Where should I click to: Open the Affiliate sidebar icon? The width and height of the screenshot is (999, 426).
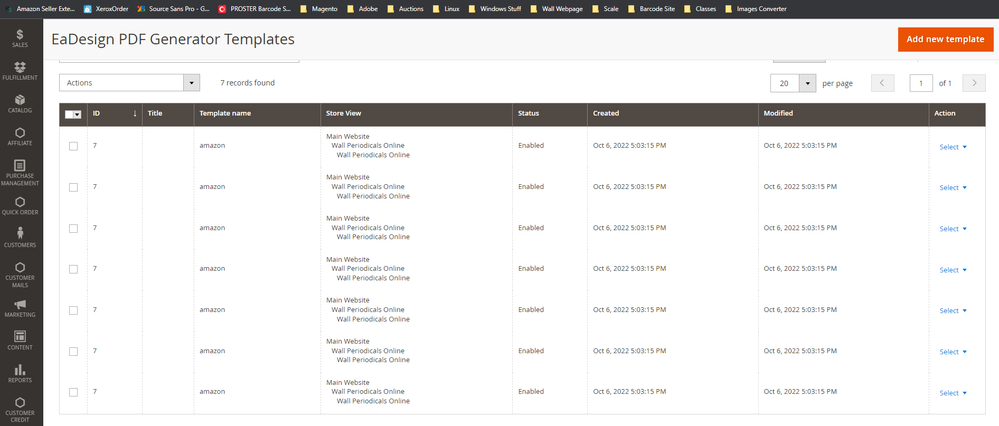(20, 137)
